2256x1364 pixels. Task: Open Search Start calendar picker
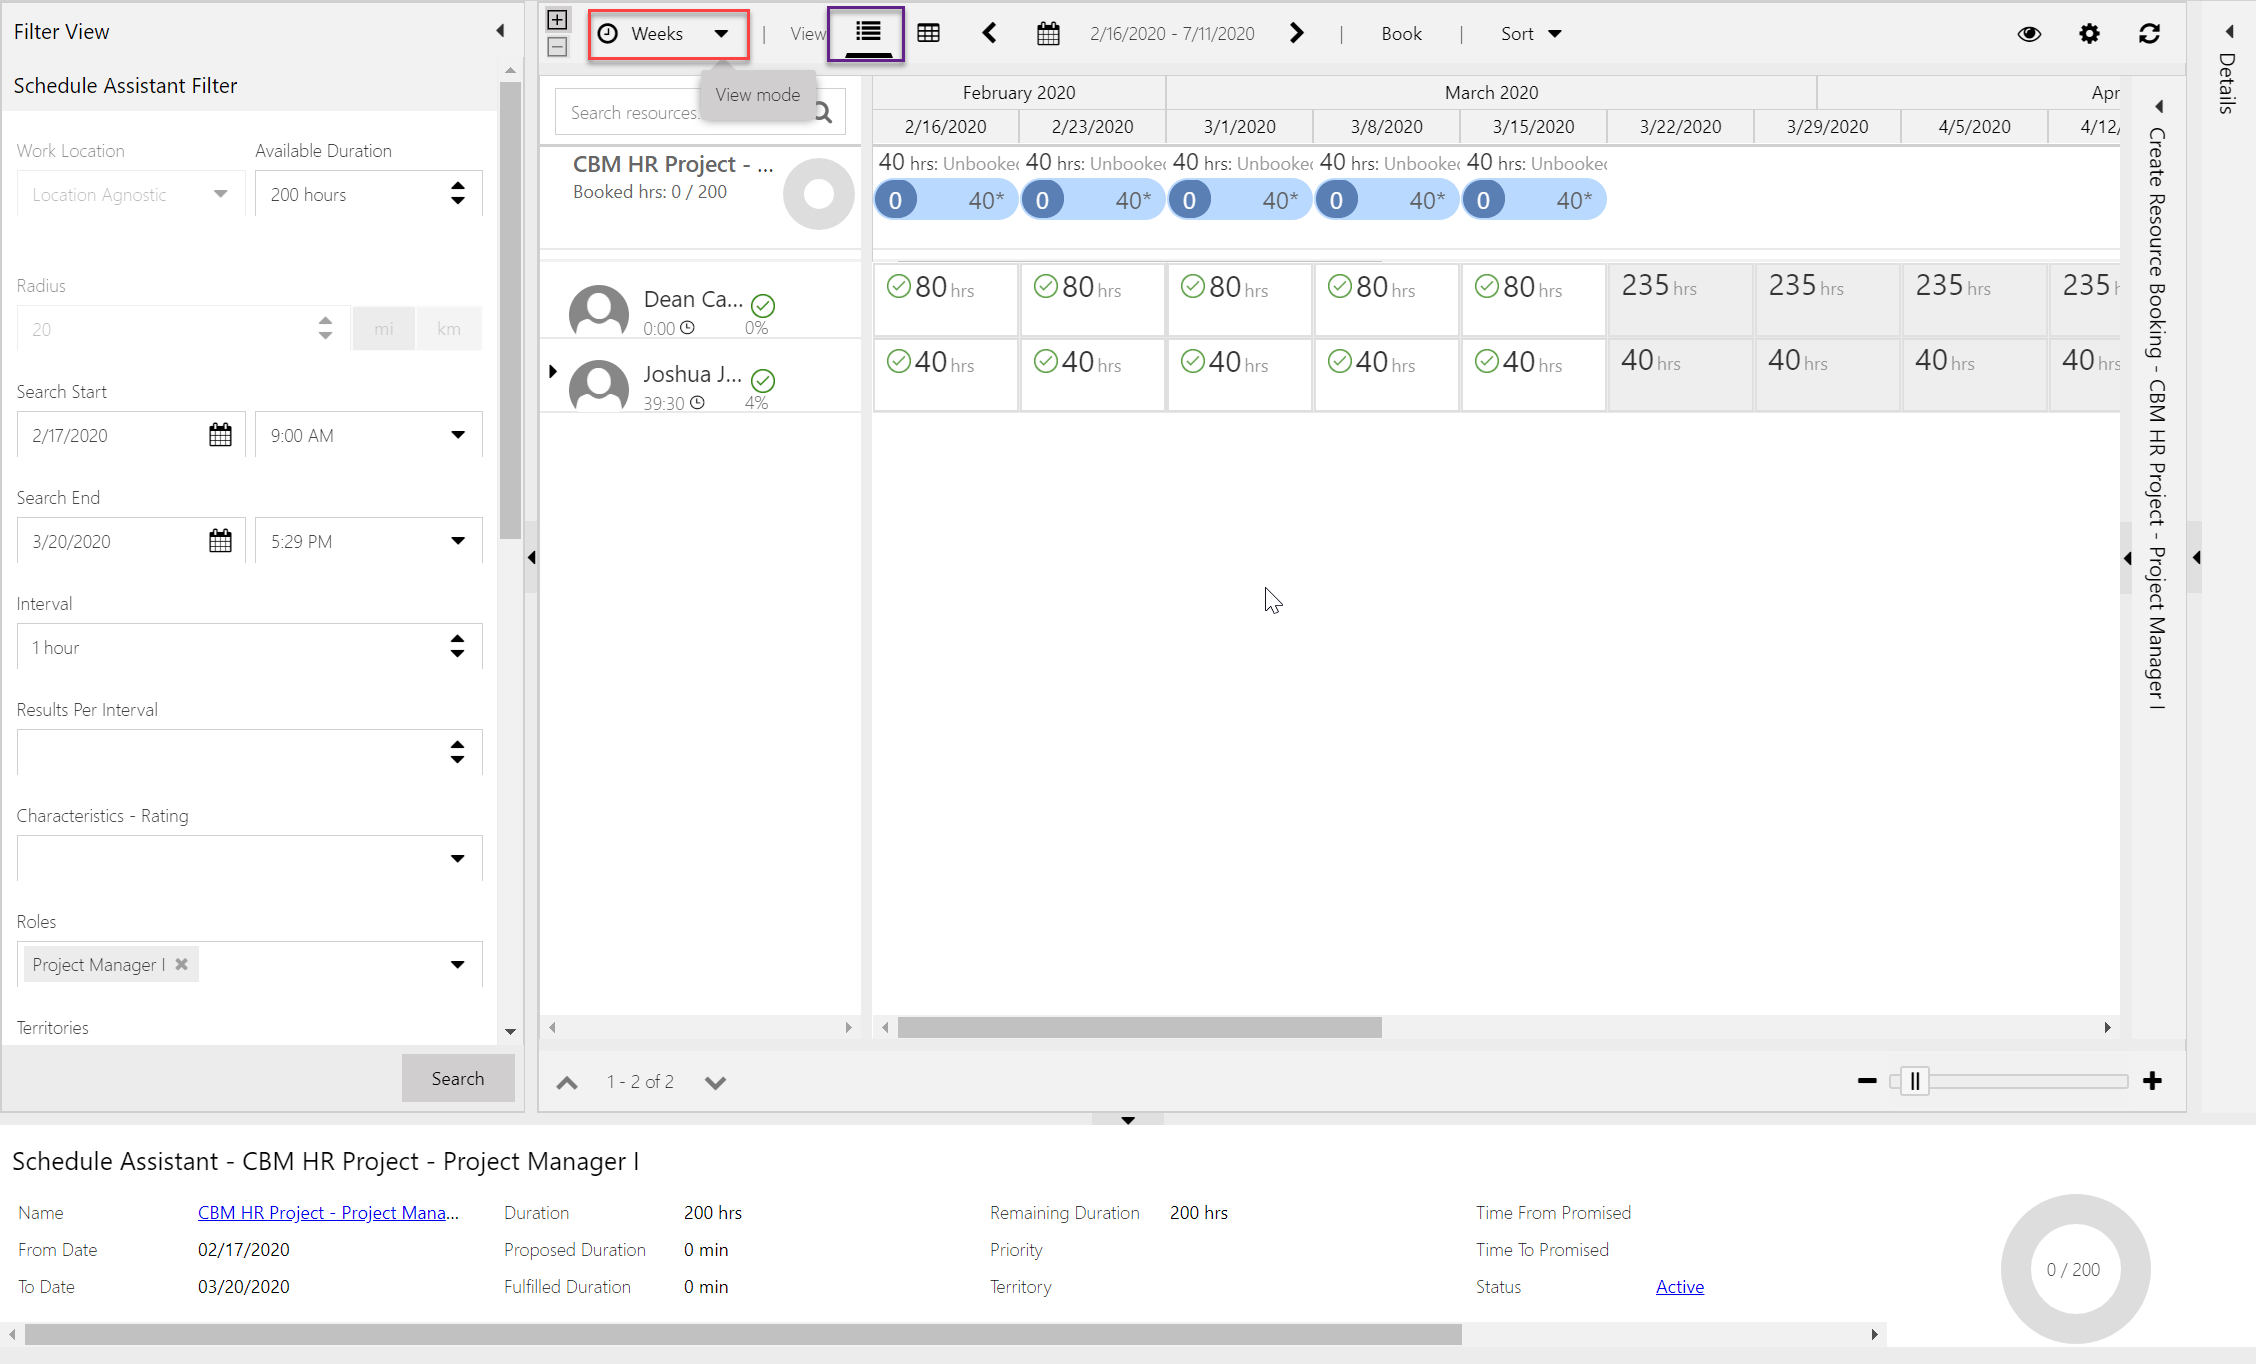pyautogui.click(x=220, y=435)
